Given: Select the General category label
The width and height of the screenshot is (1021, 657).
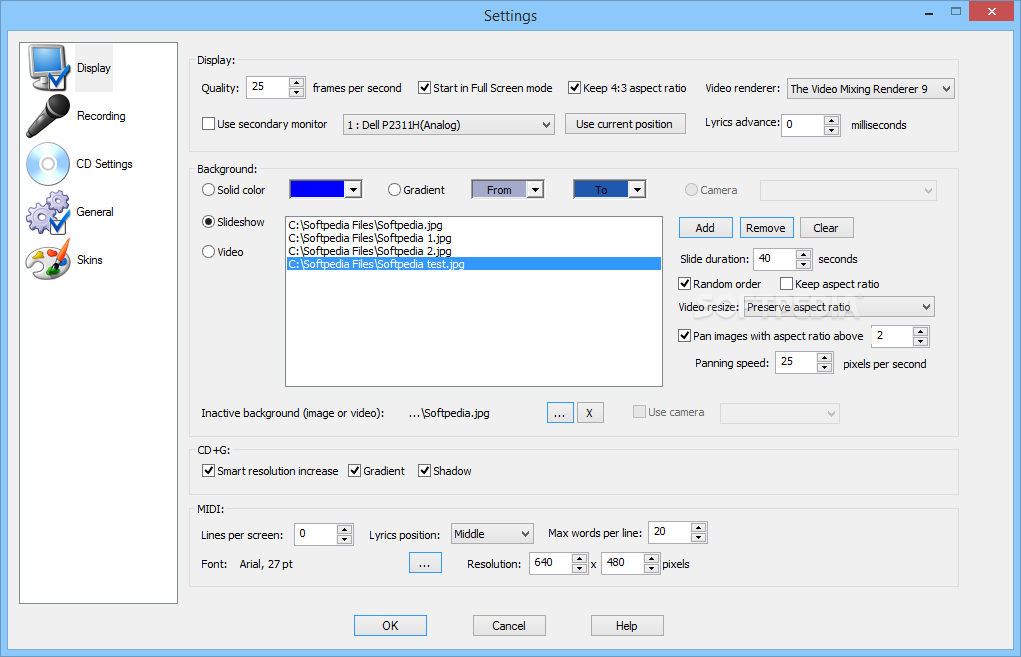Looking at the screenshot, I should pyautogui.click(x=95, y=212).
